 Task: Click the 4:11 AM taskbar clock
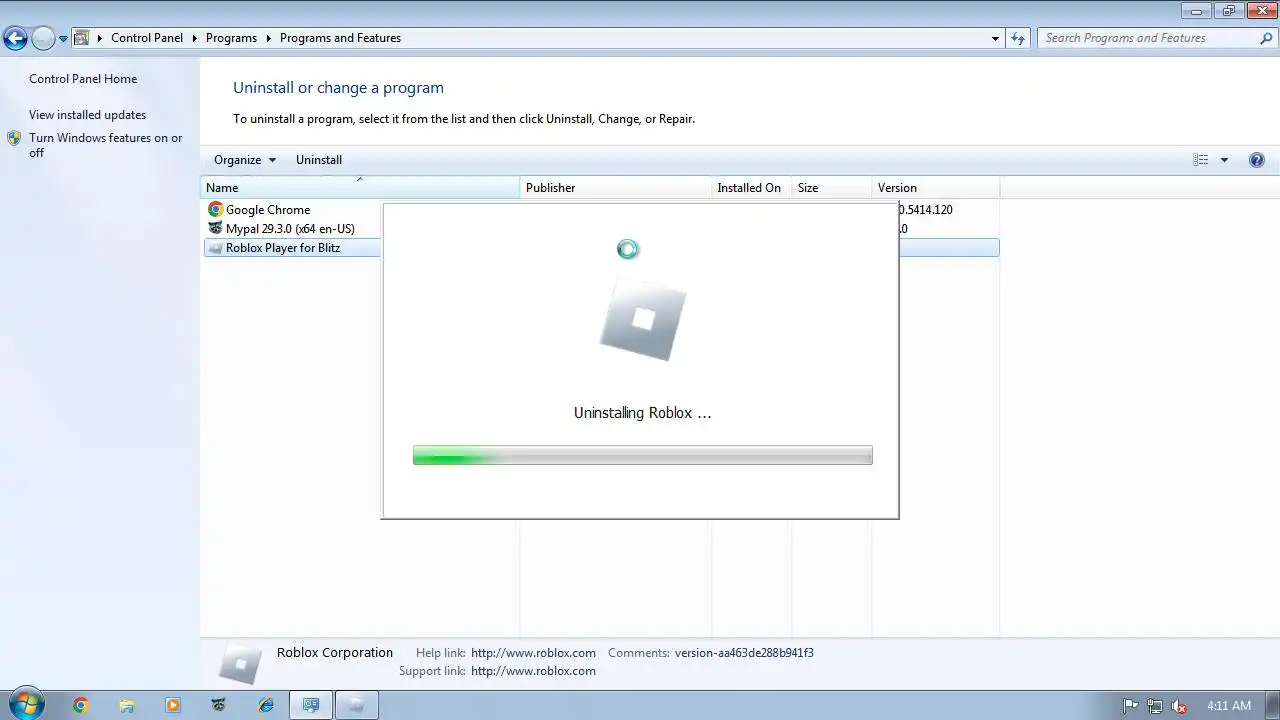pyautogui.click(x=1229, y=705)
